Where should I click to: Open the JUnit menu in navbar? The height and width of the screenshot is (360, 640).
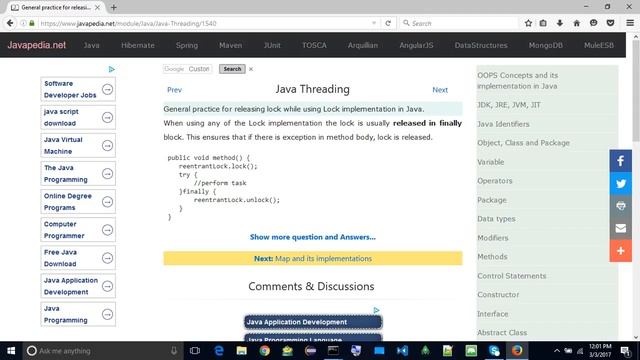point(272,45)
